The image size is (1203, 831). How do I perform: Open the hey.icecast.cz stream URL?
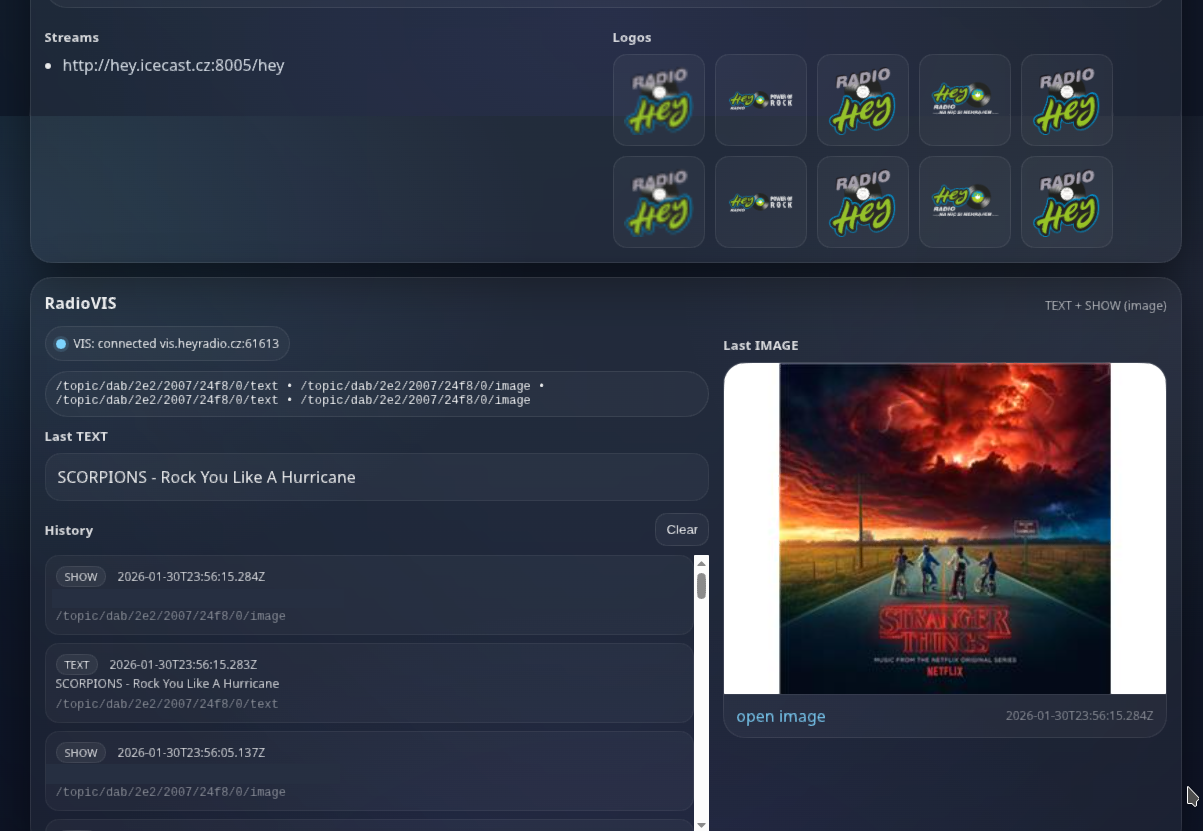click(x=173, y=66)
